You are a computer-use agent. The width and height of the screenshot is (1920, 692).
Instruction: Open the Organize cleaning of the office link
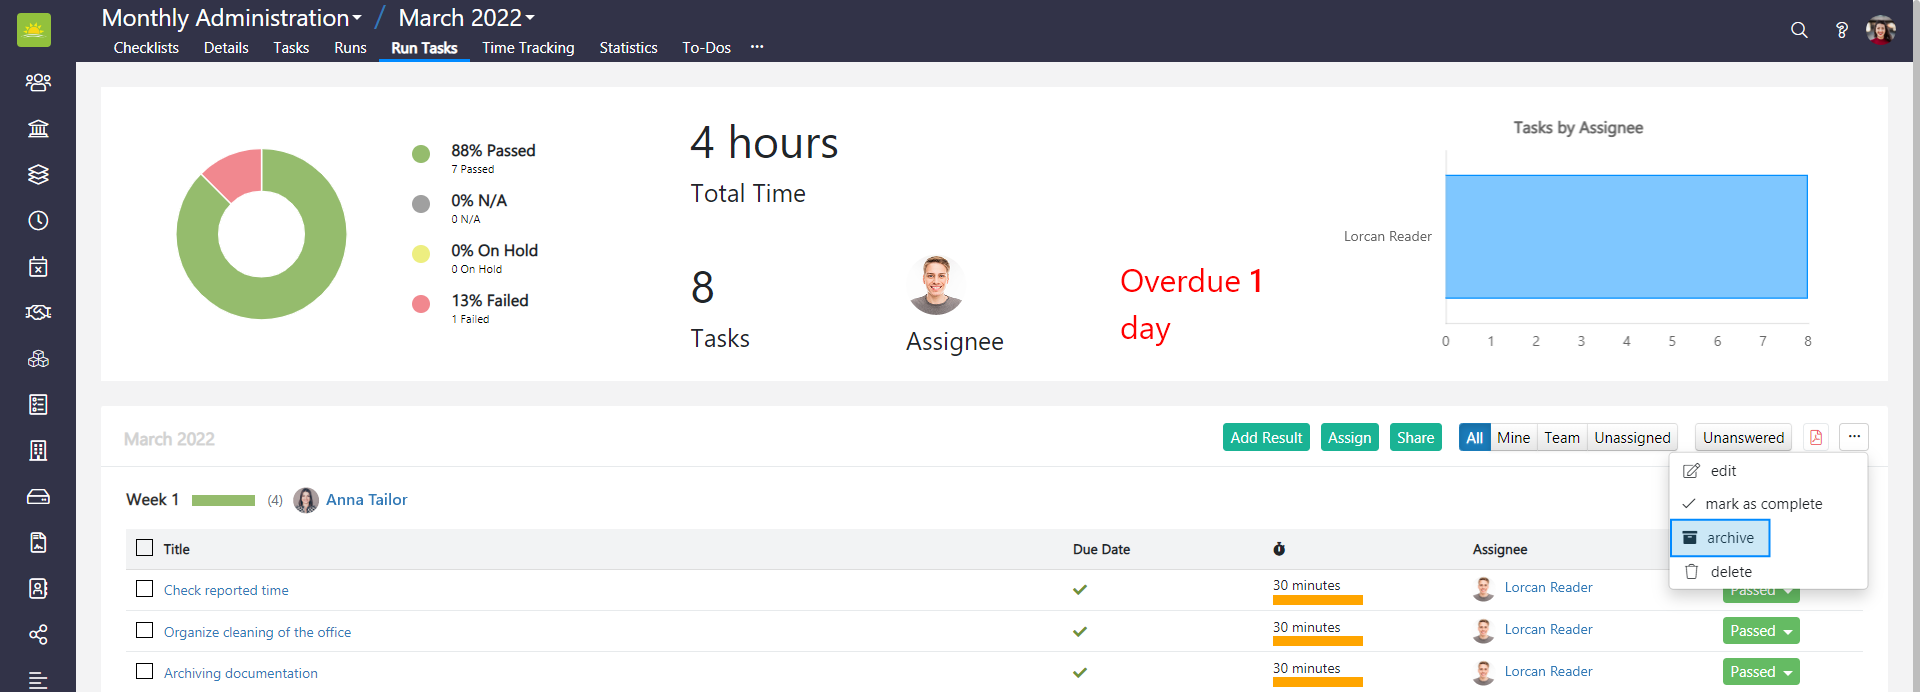click(257, 632)
